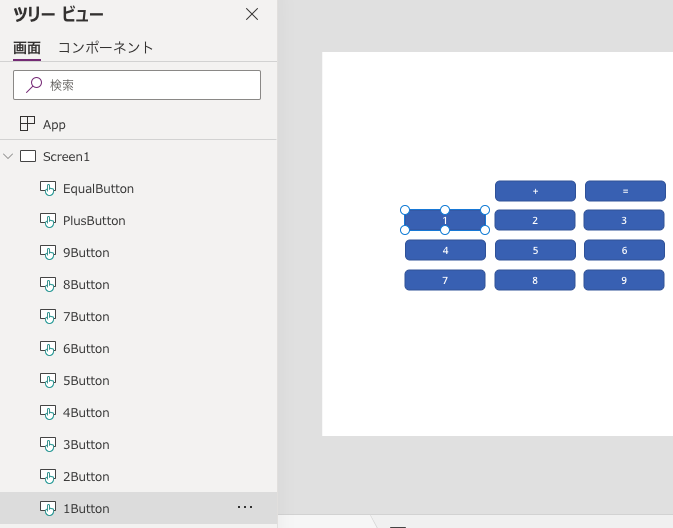673x528 pixels.
Task: Switch to the 画面 tab
Action: point(27,48)
